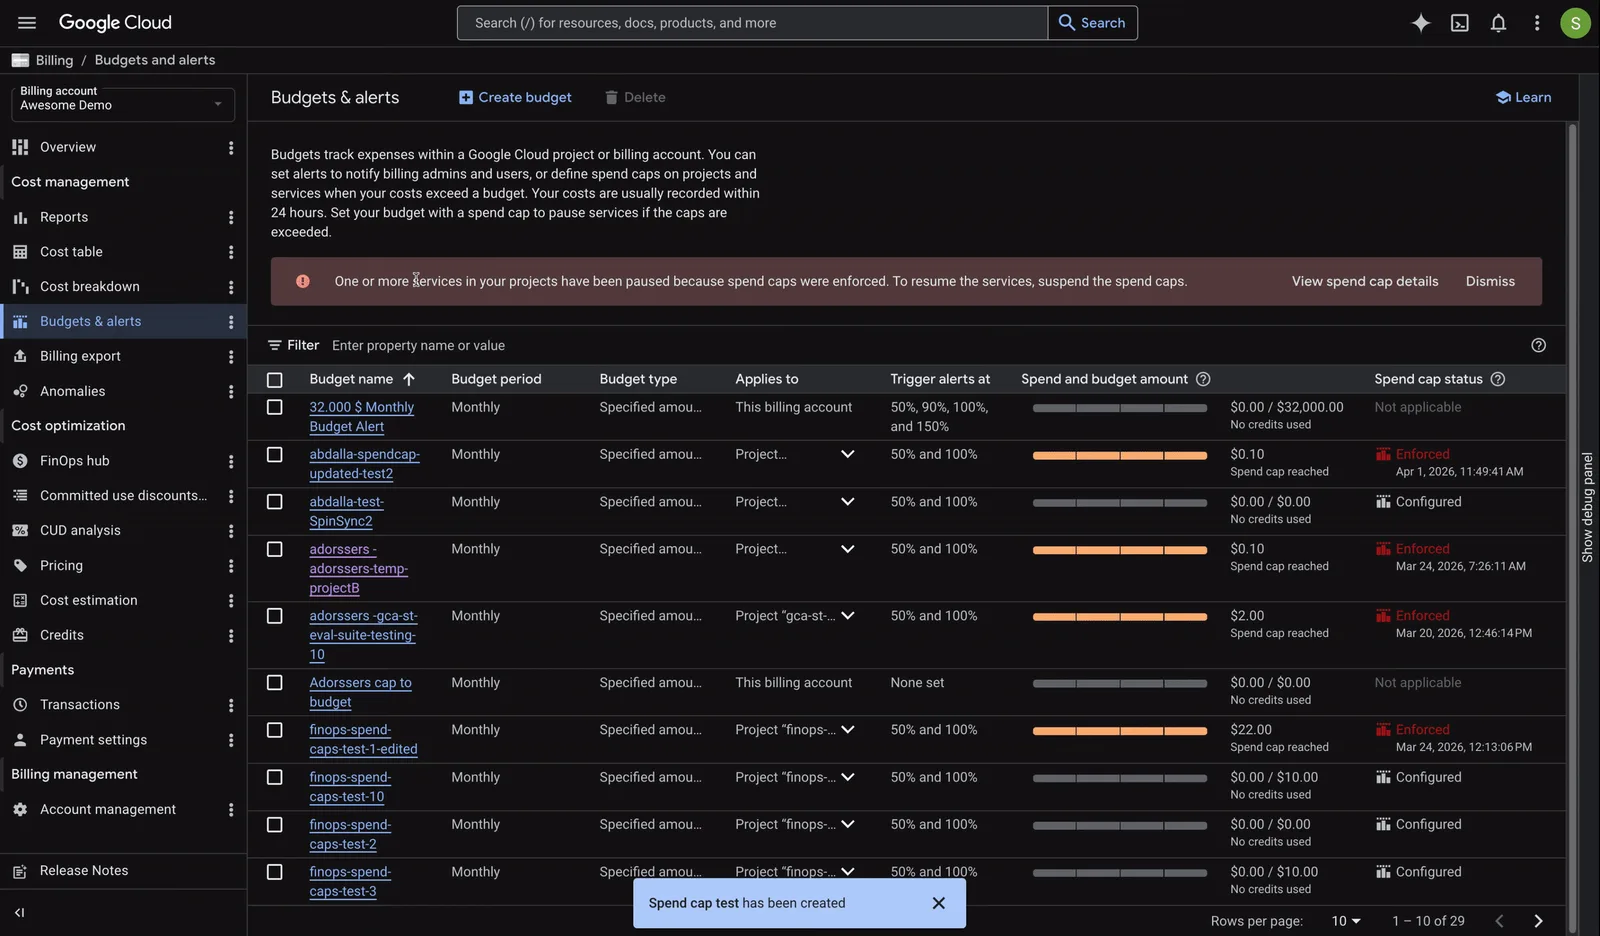
Task: Collapse the left sidebar panel
Action: pos(19,913)
